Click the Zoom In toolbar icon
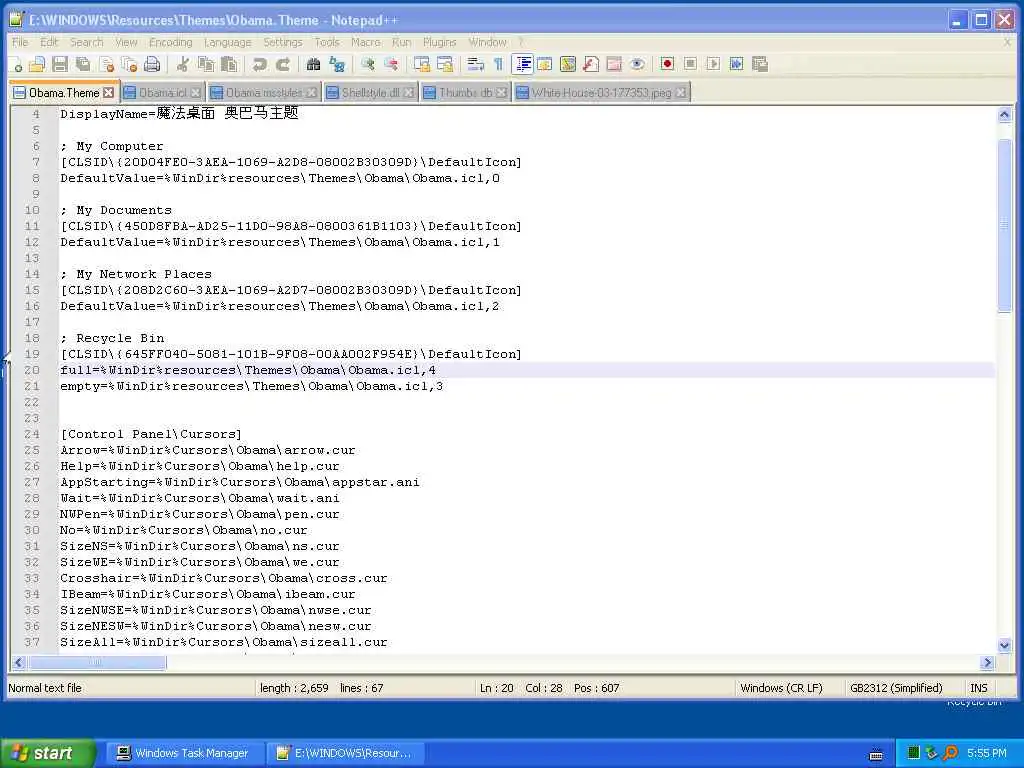Screen dimensions: 1024x768 [368, 64]
